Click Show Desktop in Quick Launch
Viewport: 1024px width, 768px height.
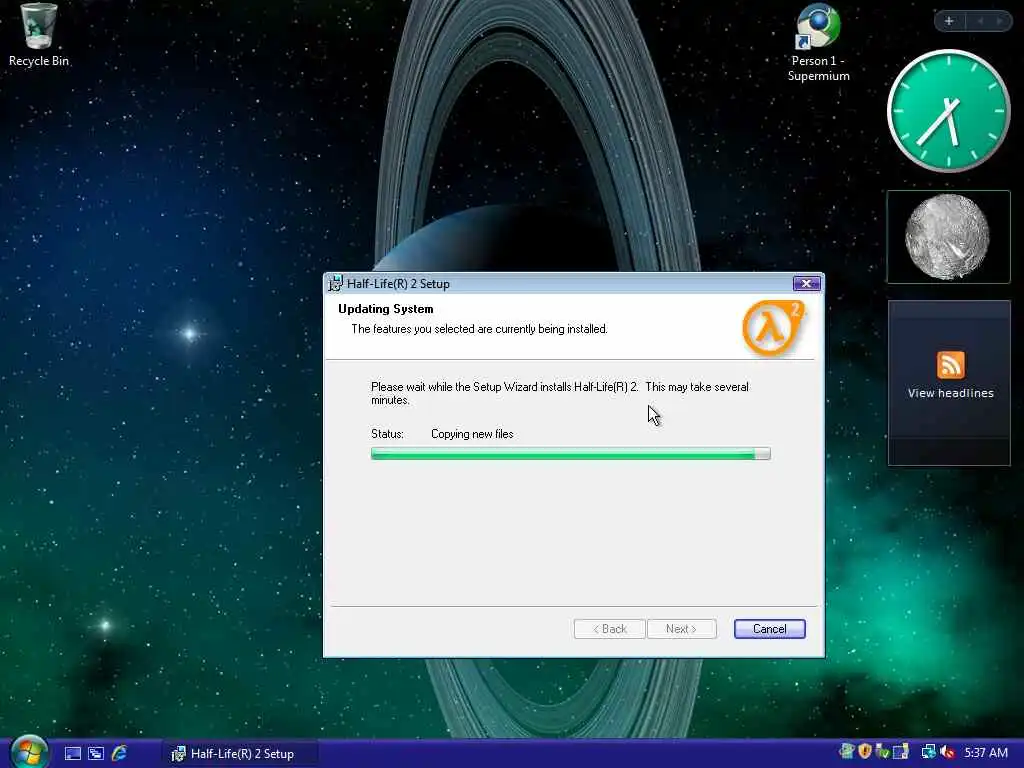click(72, 754)
